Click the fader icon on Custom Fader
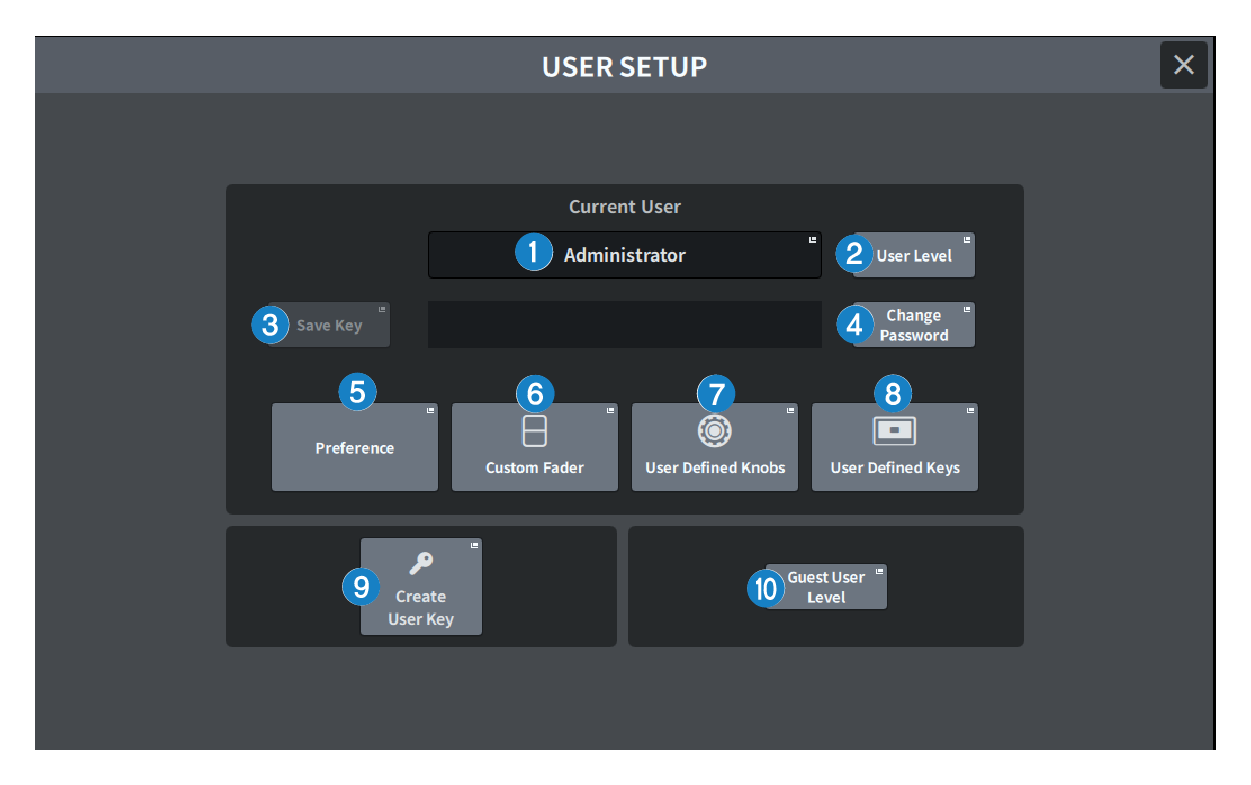 point(535,431)
